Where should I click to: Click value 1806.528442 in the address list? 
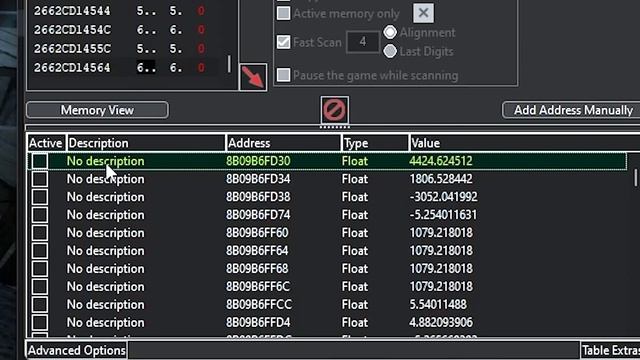441,179
